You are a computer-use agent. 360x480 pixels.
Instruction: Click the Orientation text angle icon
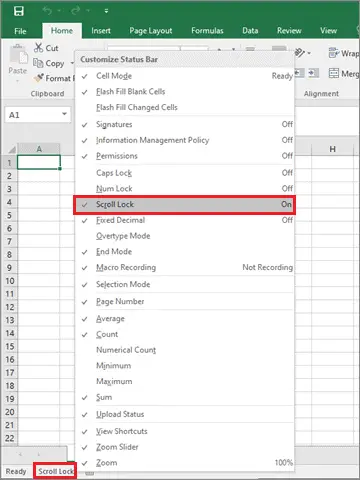coord(300,53)
